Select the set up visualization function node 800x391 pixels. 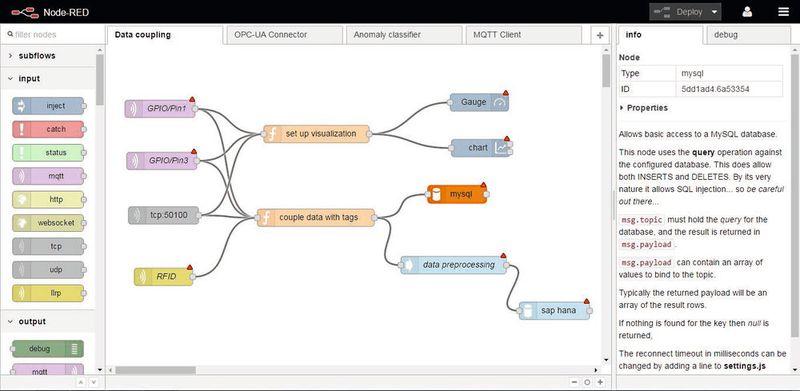pyautogui.click(x=316, y=134)
